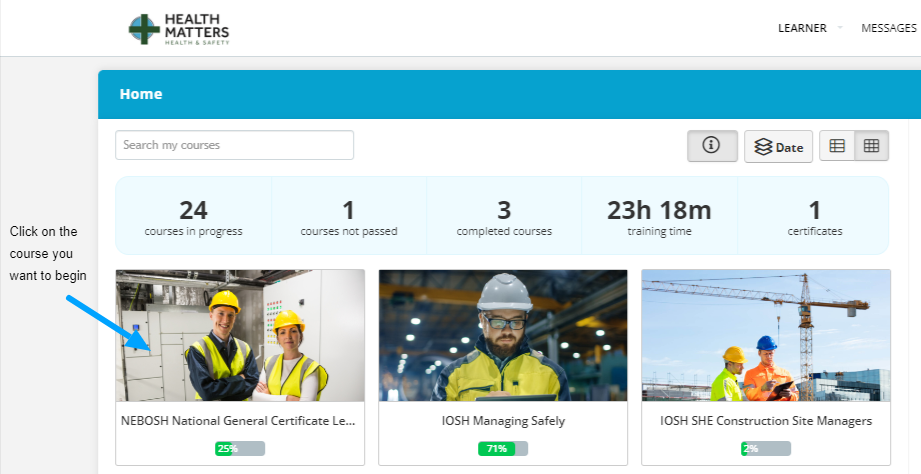The height and width of the screenshot is (474, 921).
Task: Toggle the info summary panel button
Action: [712, 146]
